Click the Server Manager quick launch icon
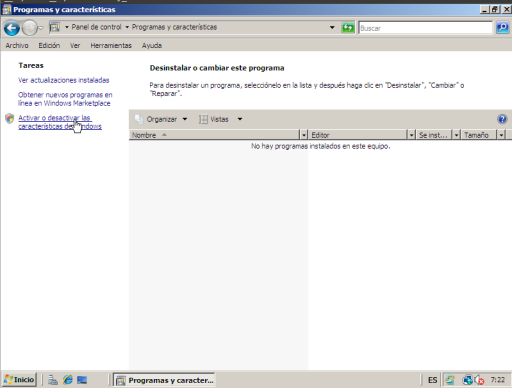This screenshot has width=512, height=388. coord(53,380)
